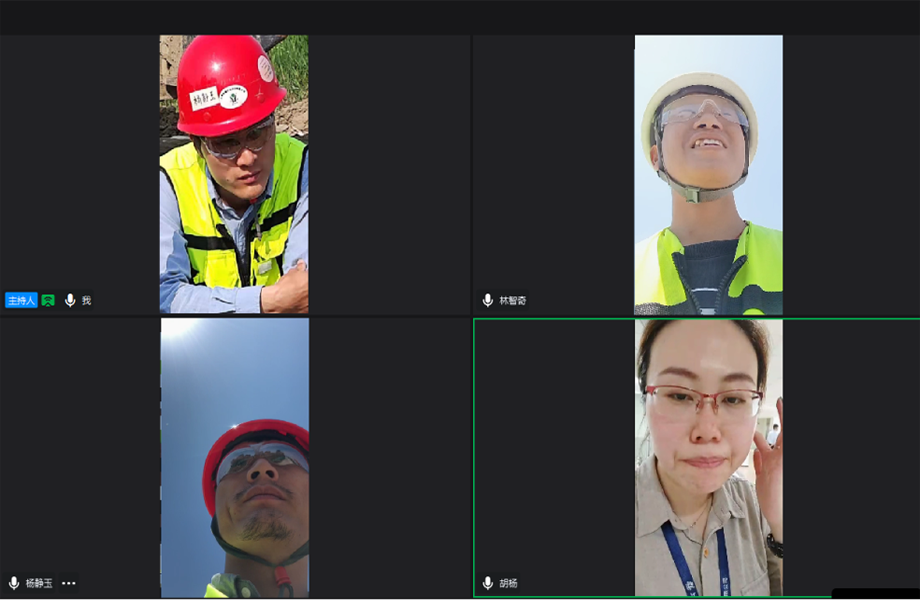Open the three-dot menu next to 杨静玉
This screenshot has height=600, width=920.
(x=68, y=583)
